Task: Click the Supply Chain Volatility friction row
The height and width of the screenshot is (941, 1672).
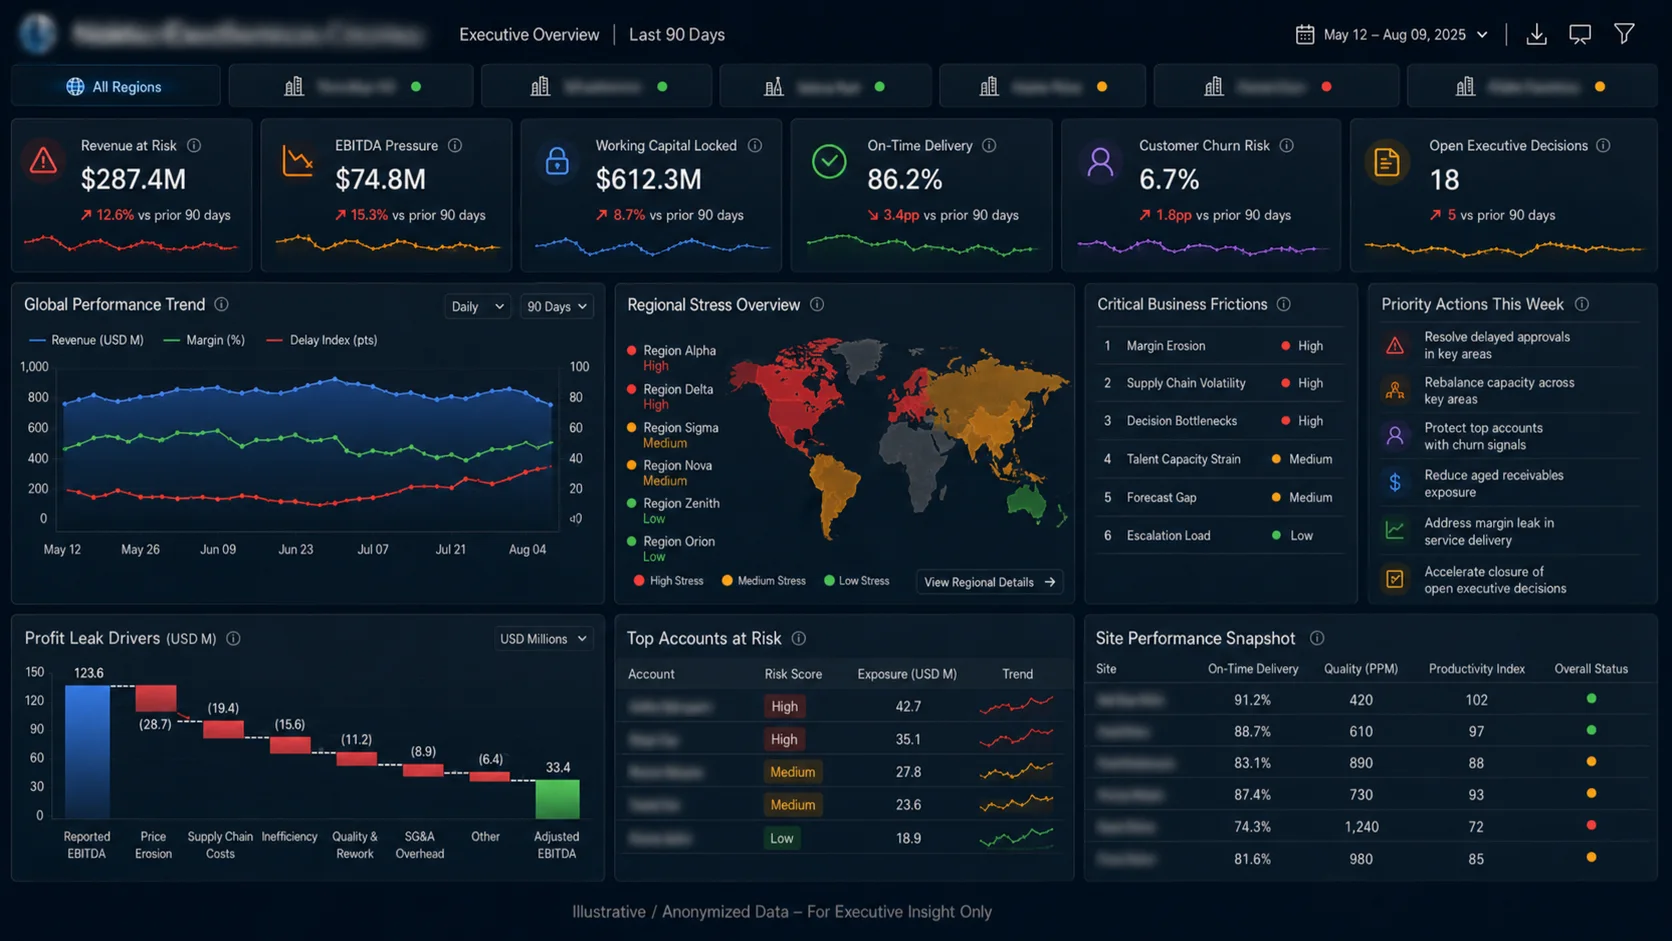Action: point(1219,383)
